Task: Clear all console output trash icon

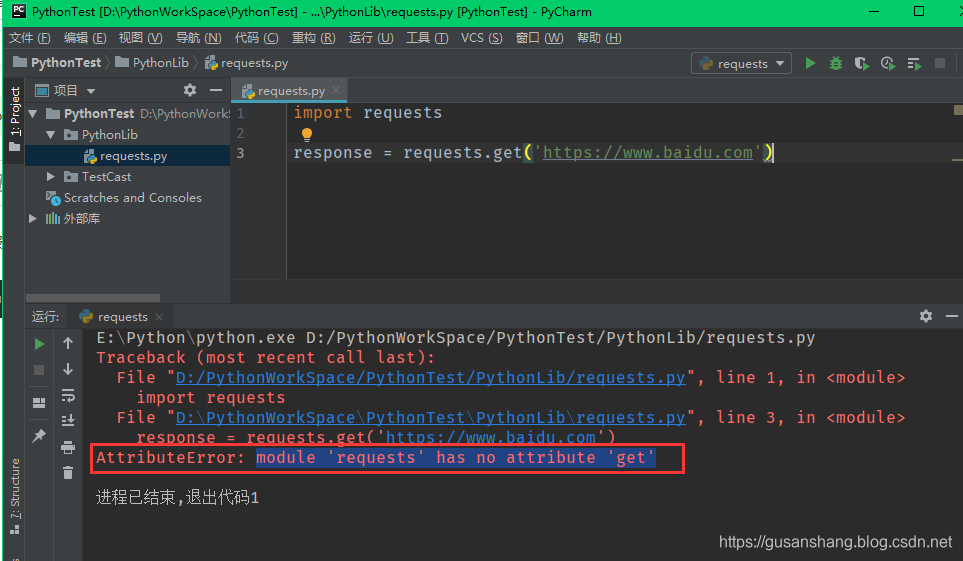Action: click(68, 473)
